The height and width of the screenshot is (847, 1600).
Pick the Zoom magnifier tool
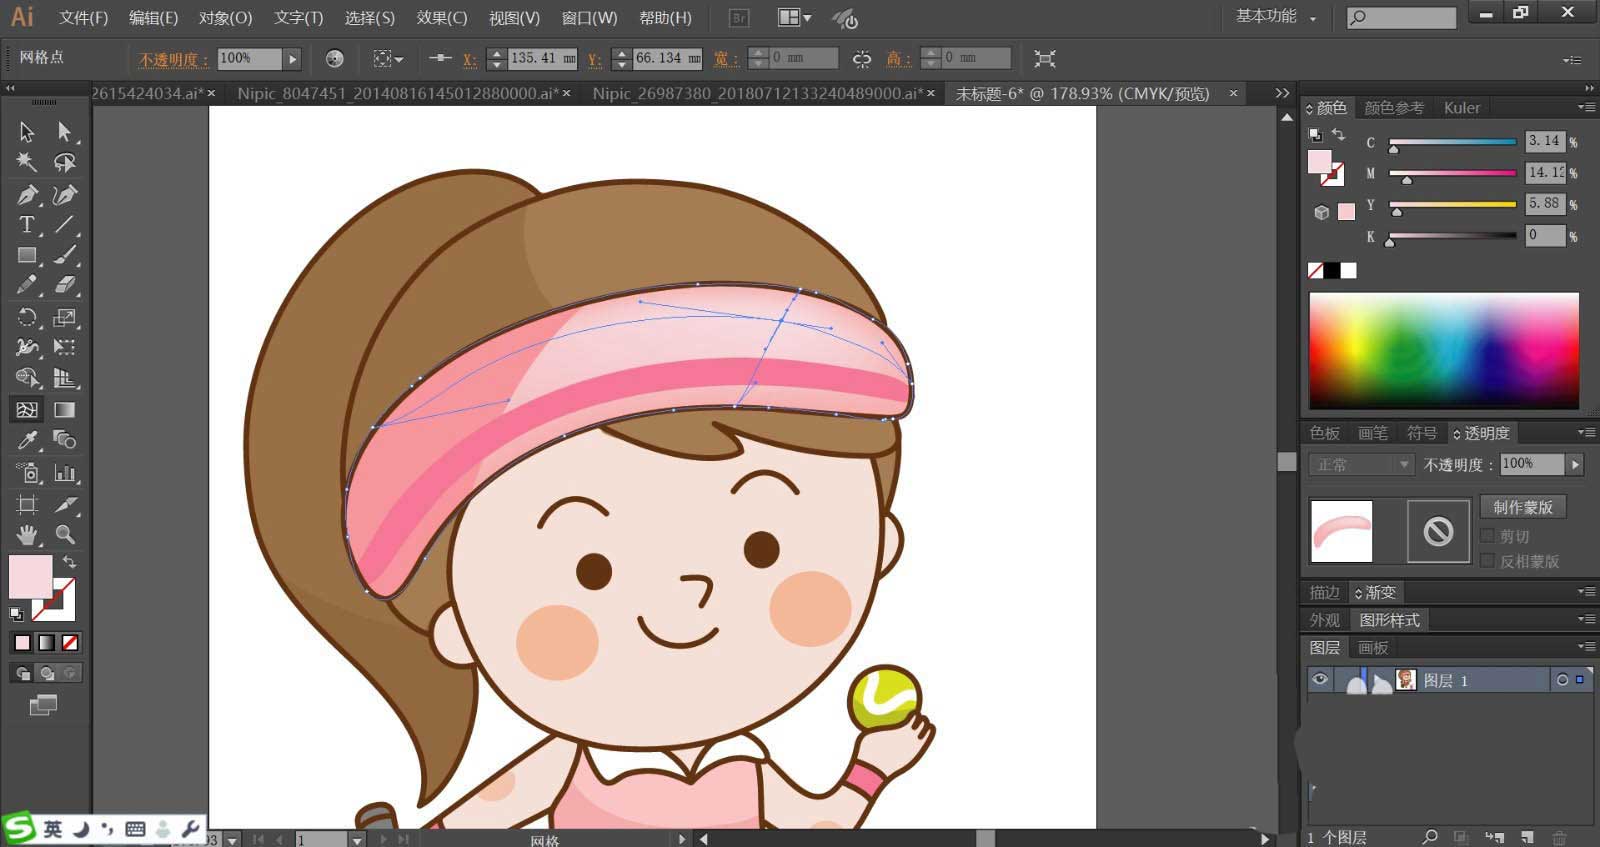pyautogui.click(x=65, y=535)
